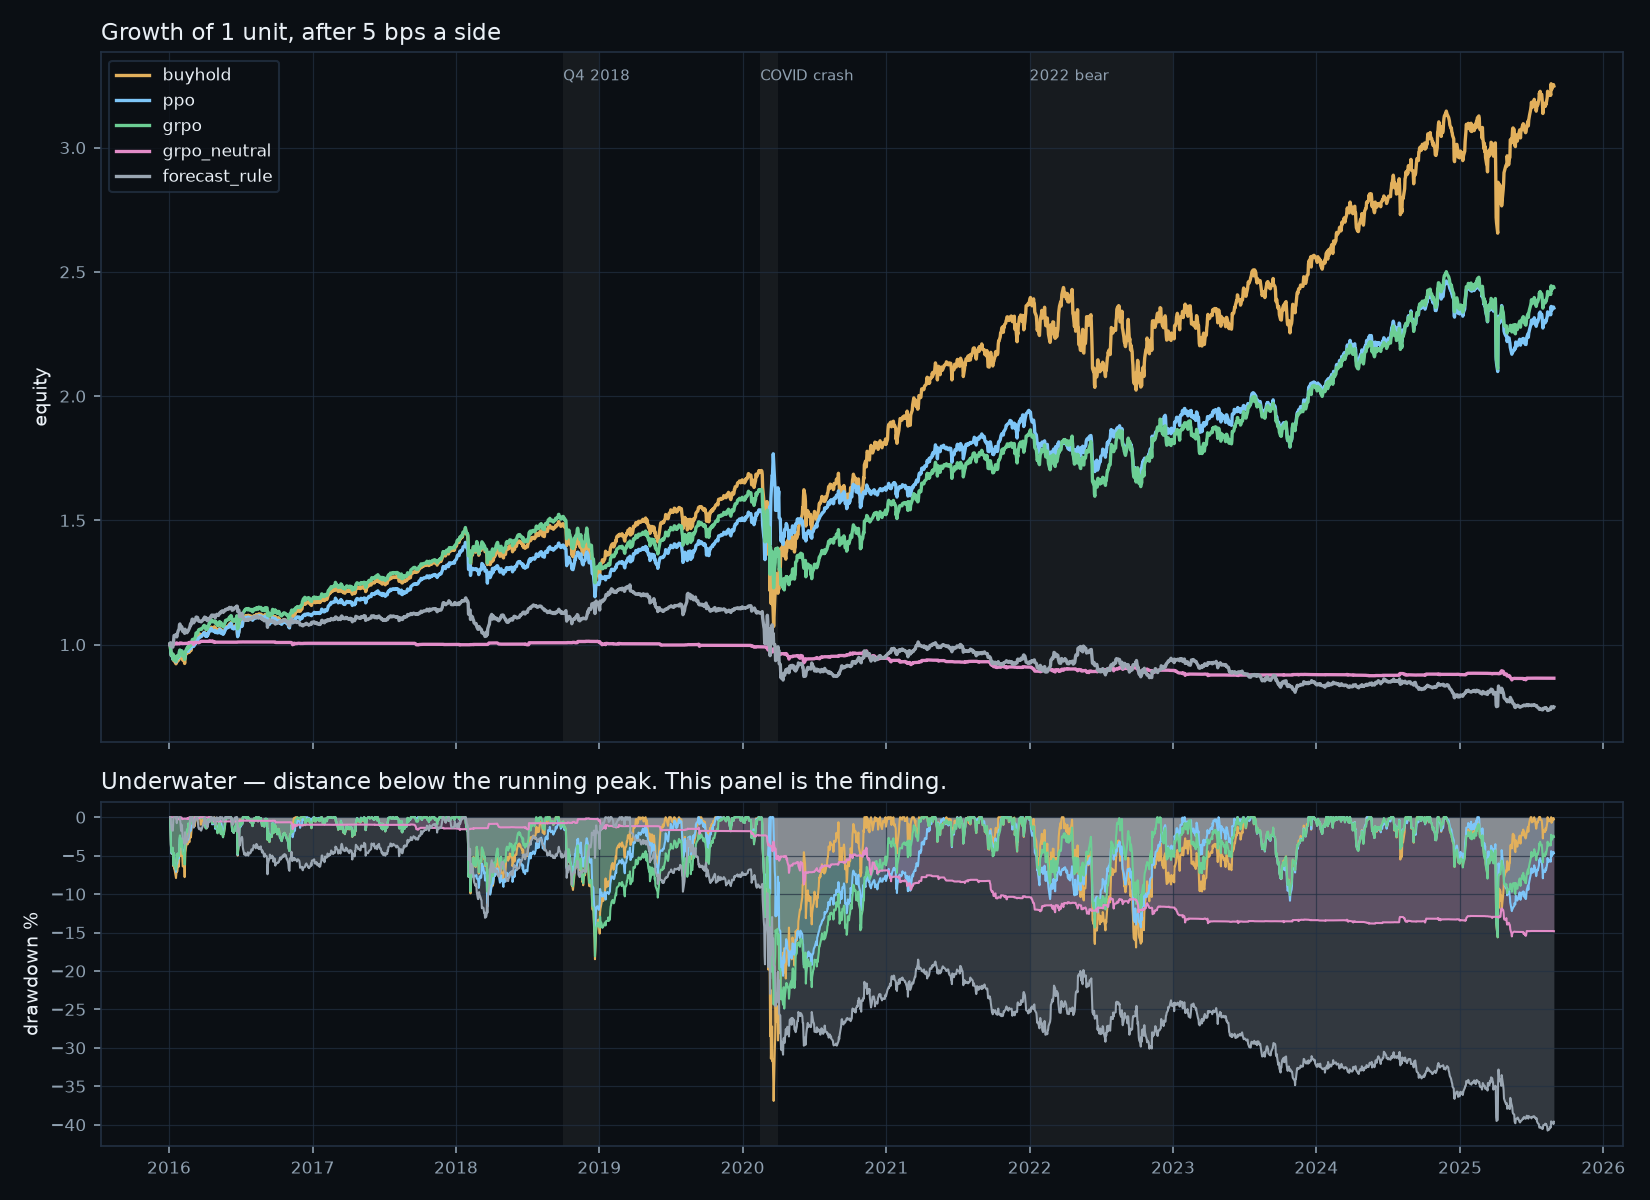Click the 2023 x-axis tick label
The height and width of the screenshot is (1200, 1650).
(1173, 1168)
